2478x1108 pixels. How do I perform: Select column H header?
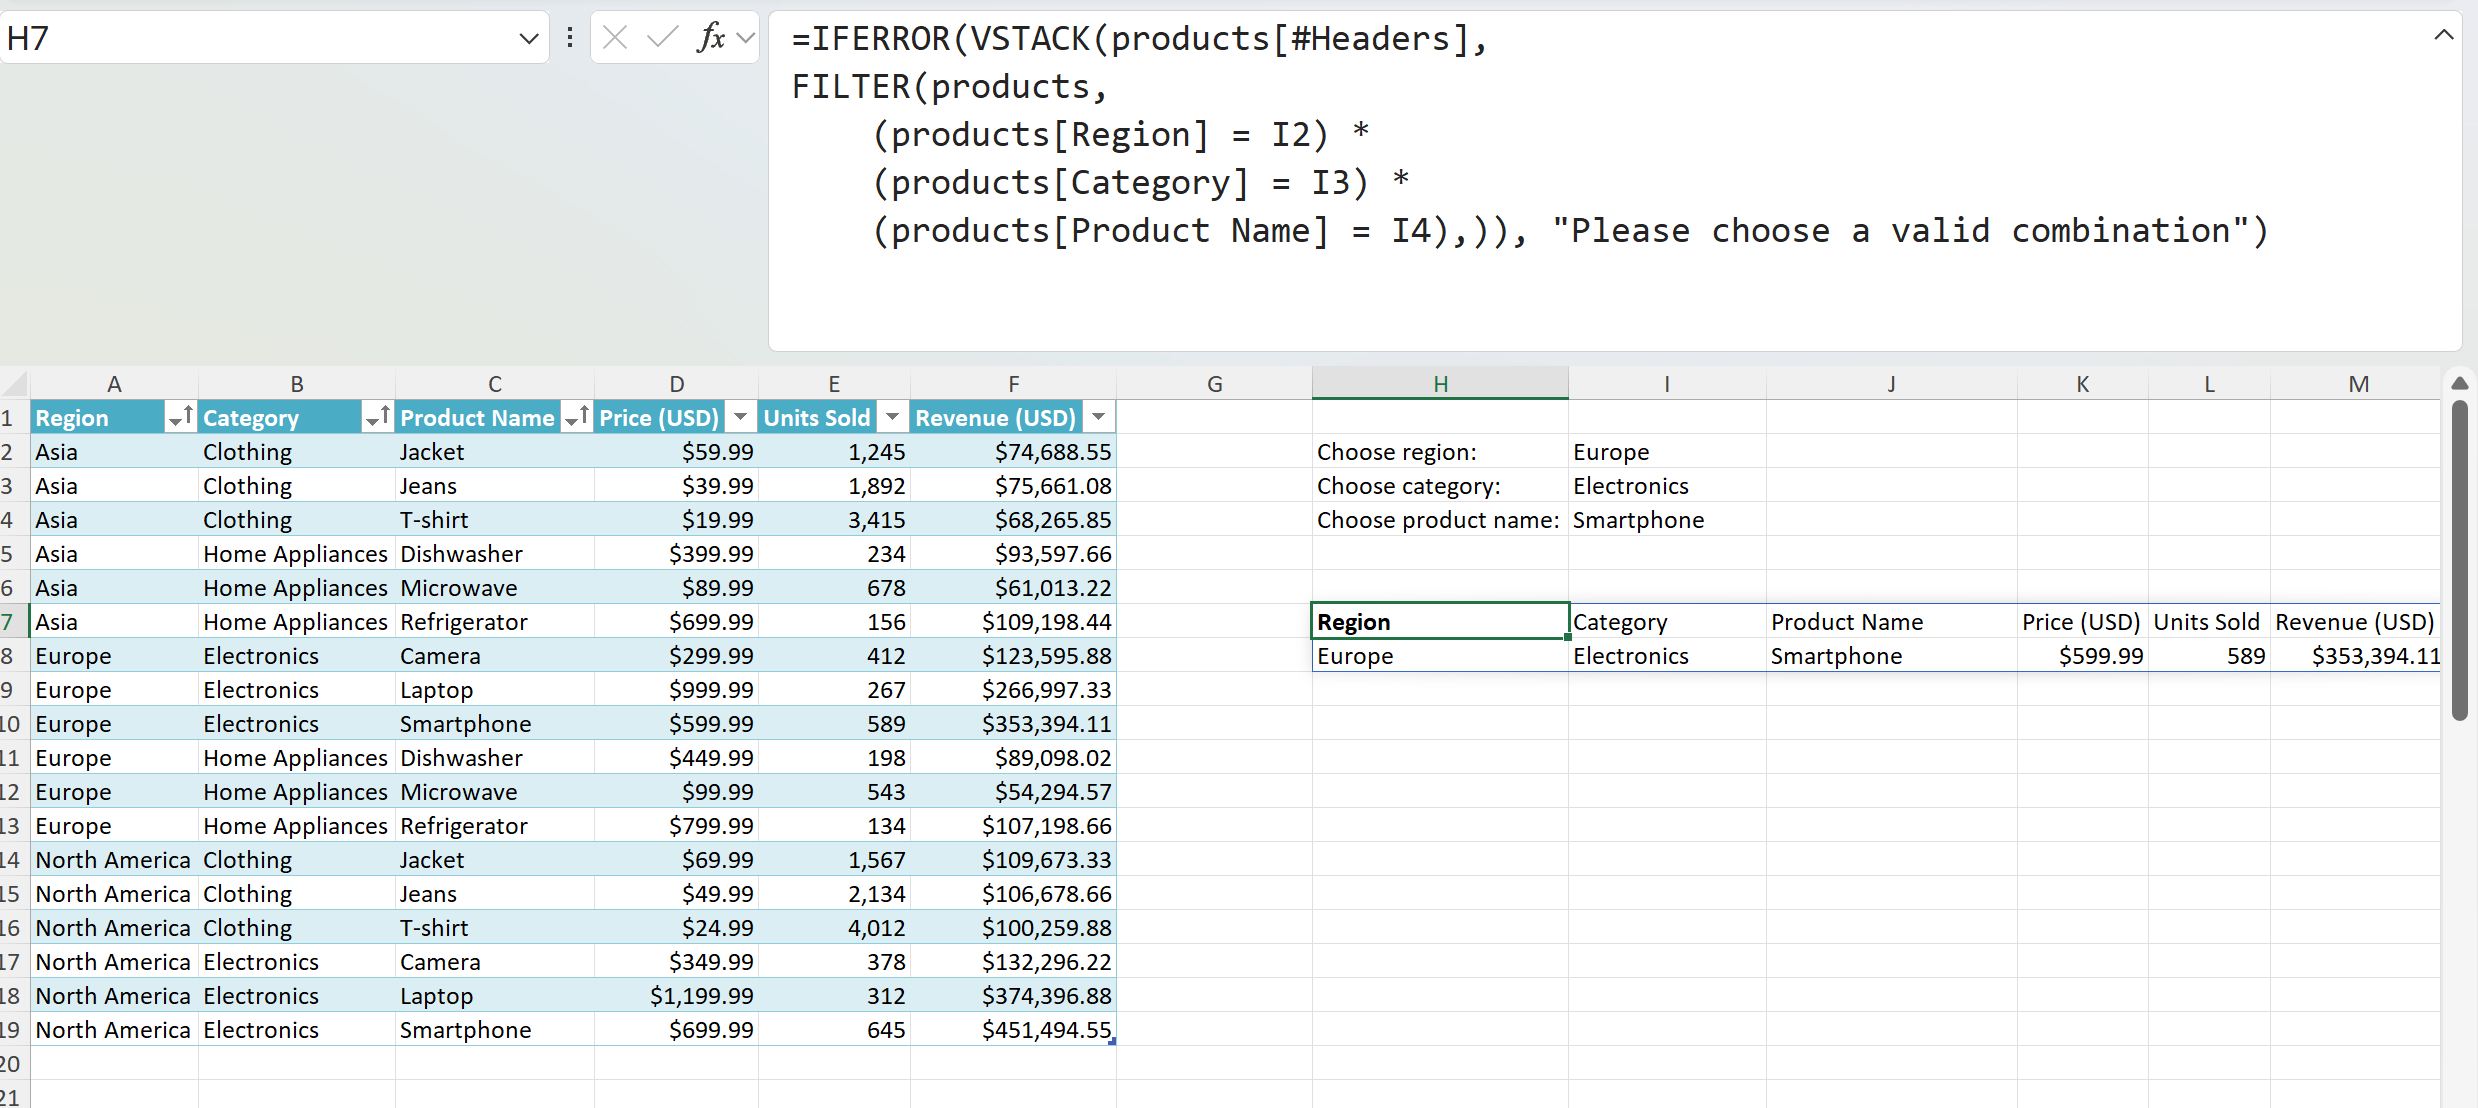[1440, 384]
